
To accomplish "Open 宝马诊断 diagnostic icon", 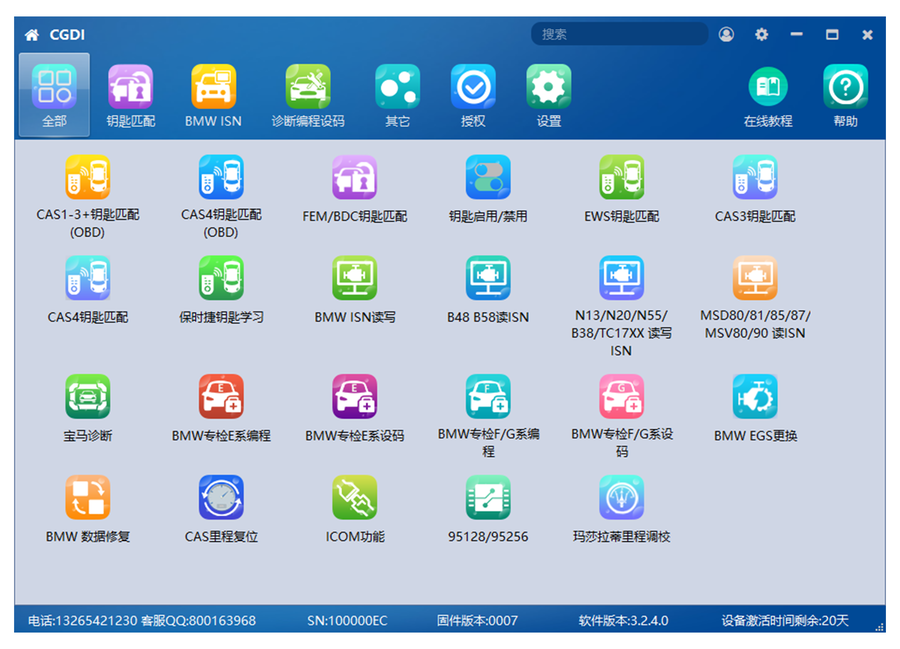I will 87,397.
